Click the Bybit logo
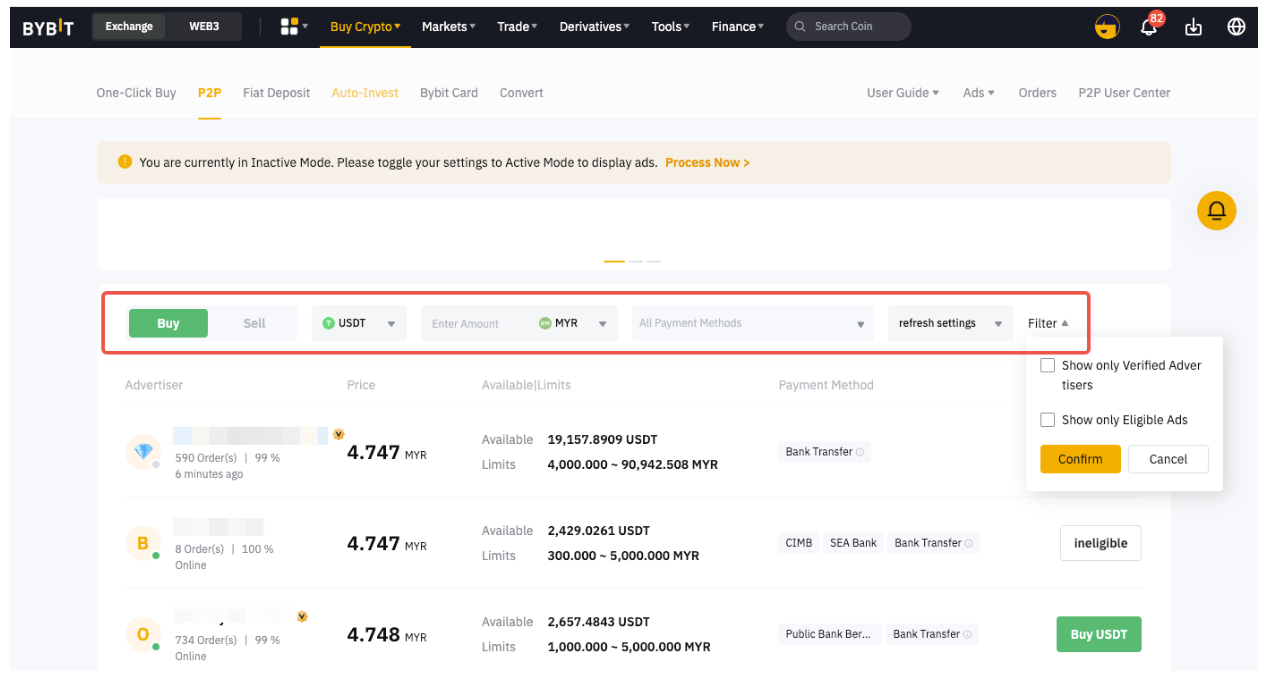Image resolution: width=1264 pixels, height=682 pixels. tap(48, 27)
